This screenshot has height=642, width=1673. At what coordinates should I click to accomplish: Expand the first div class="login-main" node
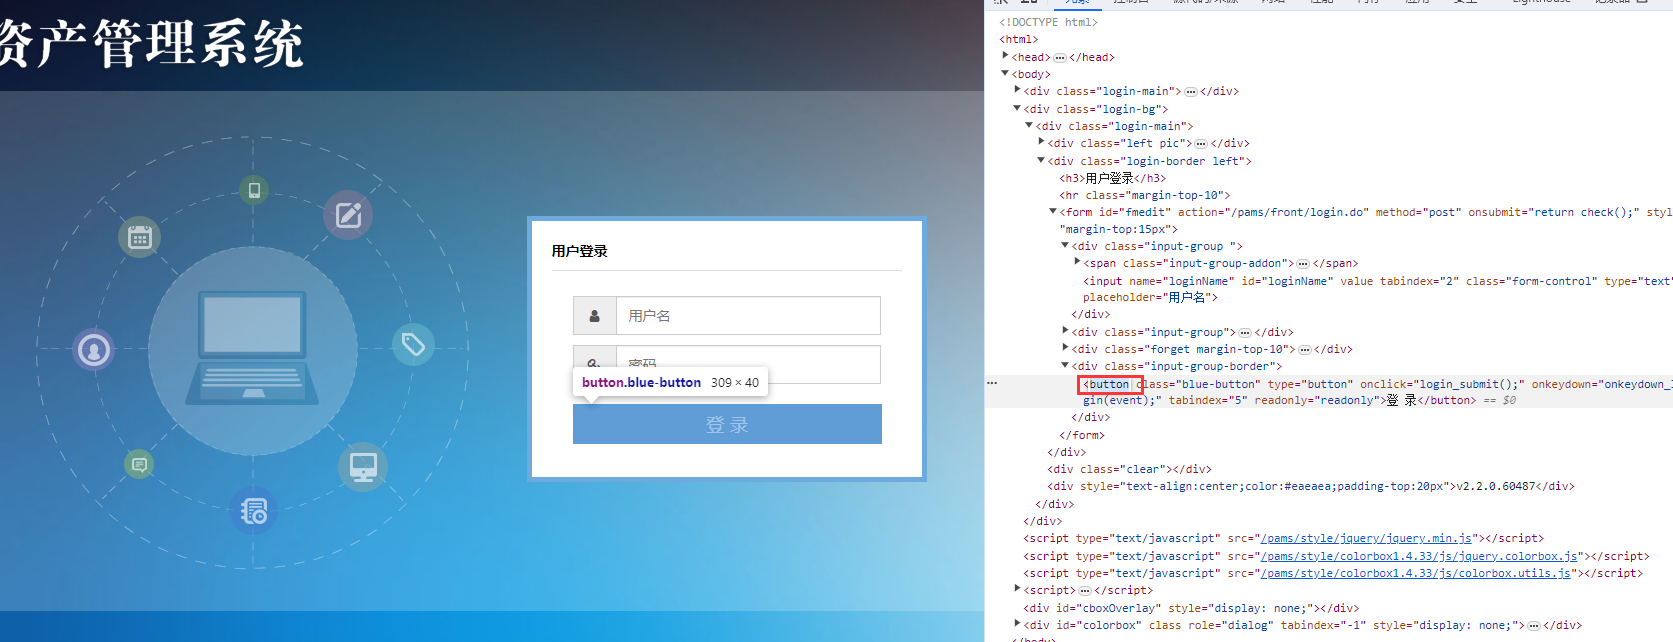tap(1017, 90)
